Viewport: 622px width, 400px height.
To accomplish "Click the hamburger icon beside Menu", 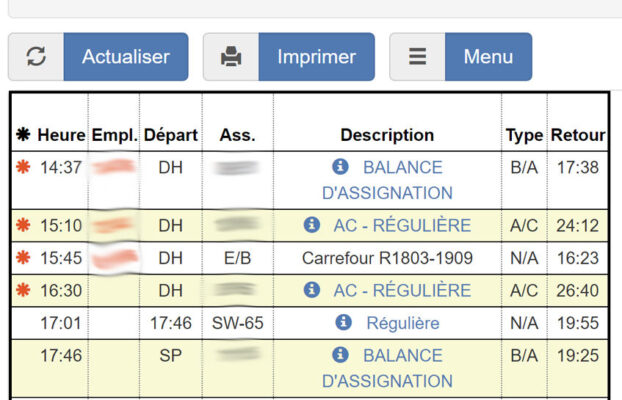I will [417, 57].
